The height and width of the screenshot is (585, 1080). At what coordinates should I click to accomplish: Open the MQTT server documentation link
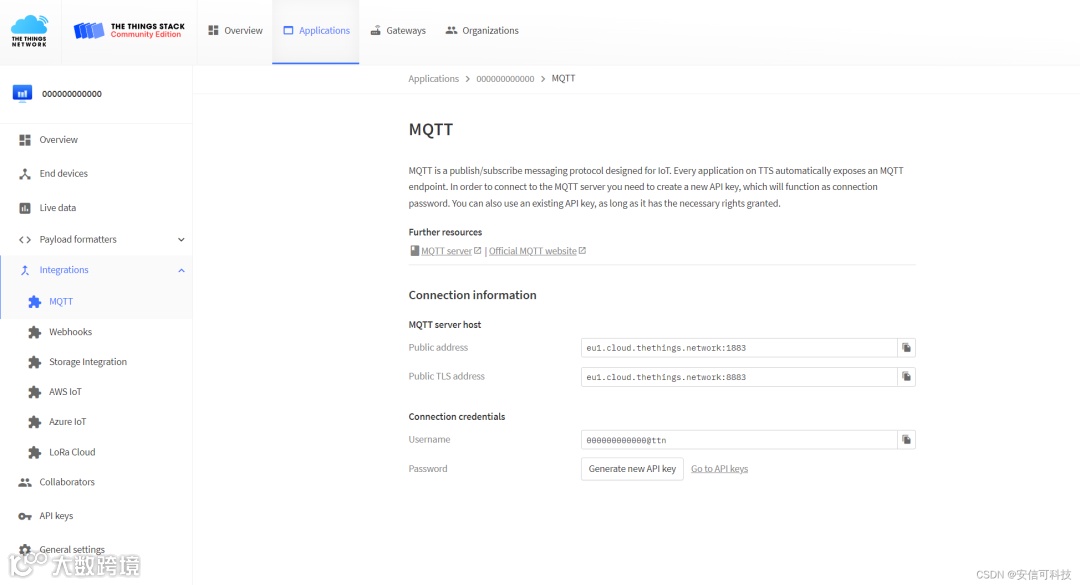pyautogui.click(x=446, y=251)
